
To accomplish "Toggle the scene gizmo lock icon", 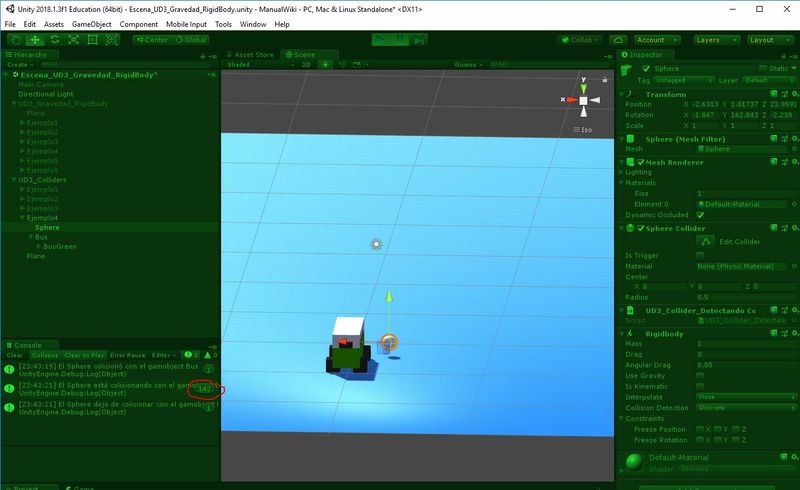I will [605, 80].
